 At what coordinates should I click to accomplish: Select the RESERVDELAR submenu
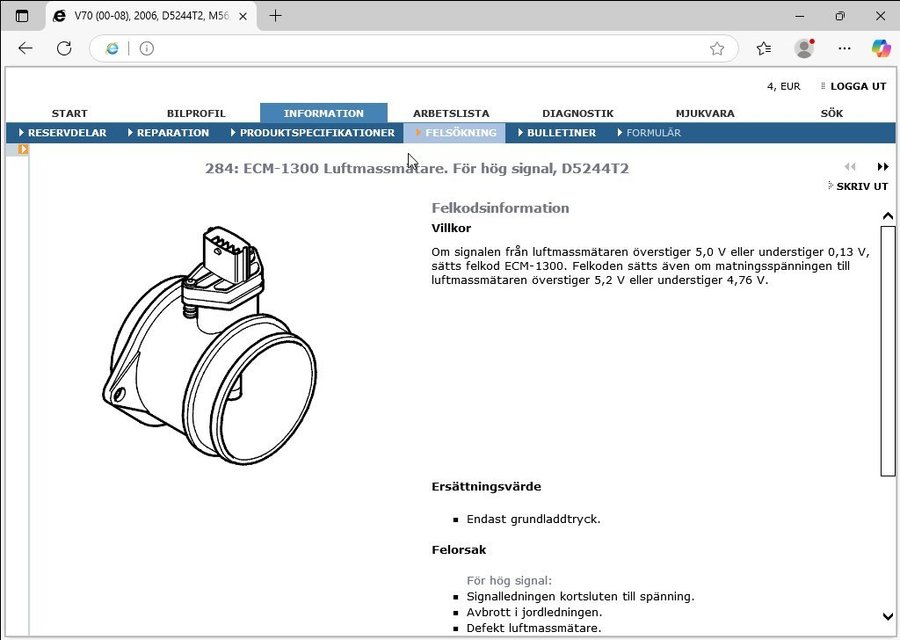[66, 133]
